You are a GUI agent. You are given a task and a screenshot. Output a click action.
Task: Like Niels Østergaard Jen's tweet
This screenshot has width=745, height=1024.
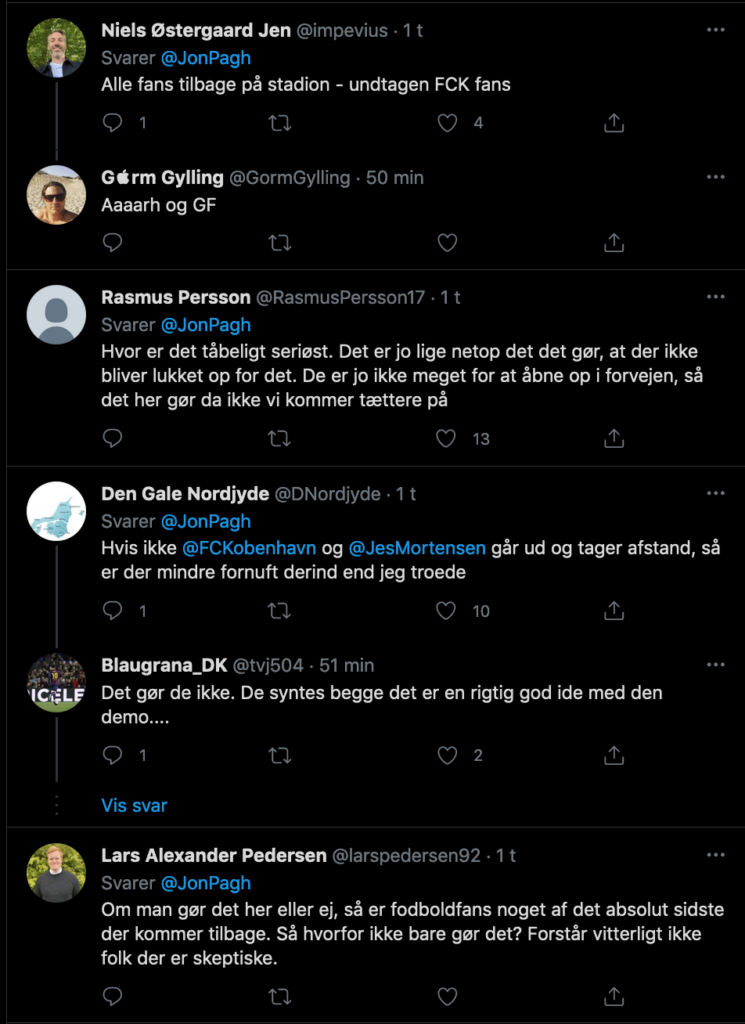(448, 123)
